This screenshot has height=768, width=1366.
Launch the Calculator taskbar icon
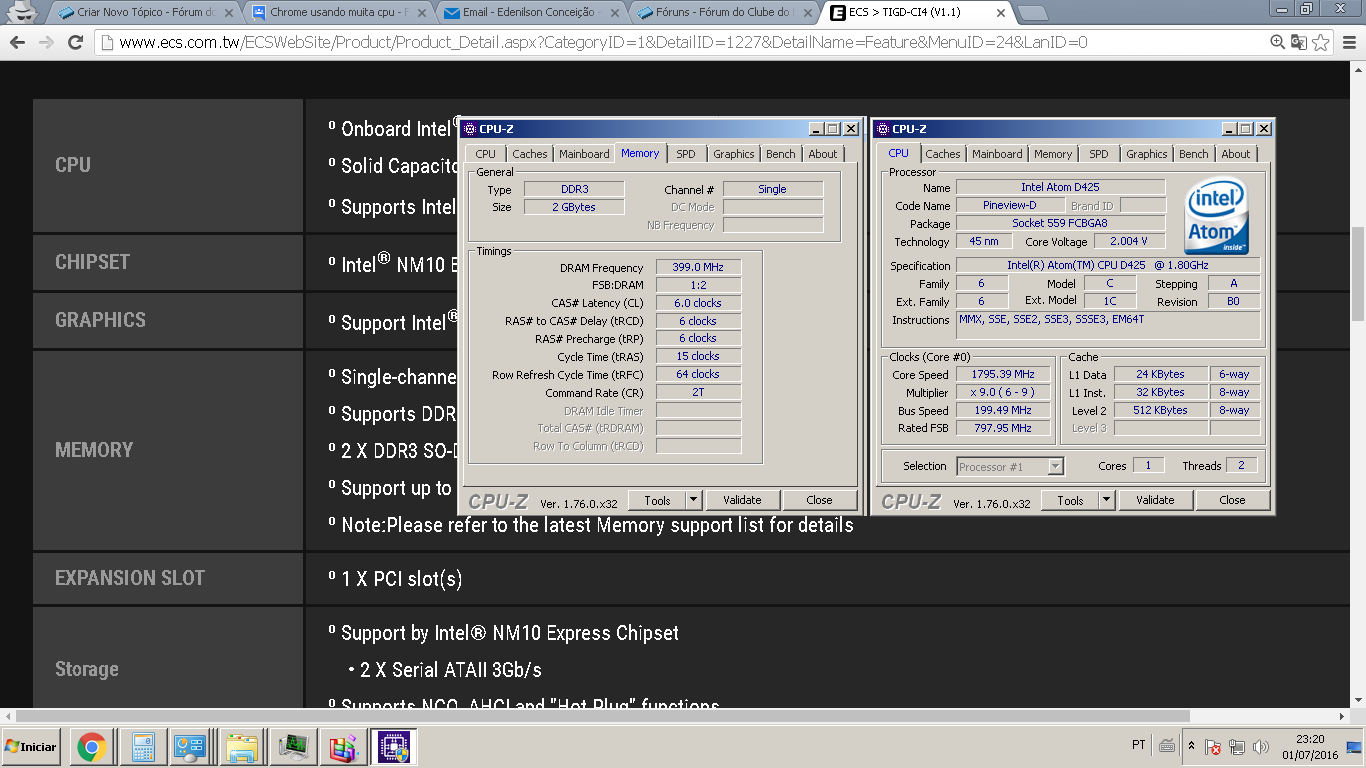(x=142, y=747)
